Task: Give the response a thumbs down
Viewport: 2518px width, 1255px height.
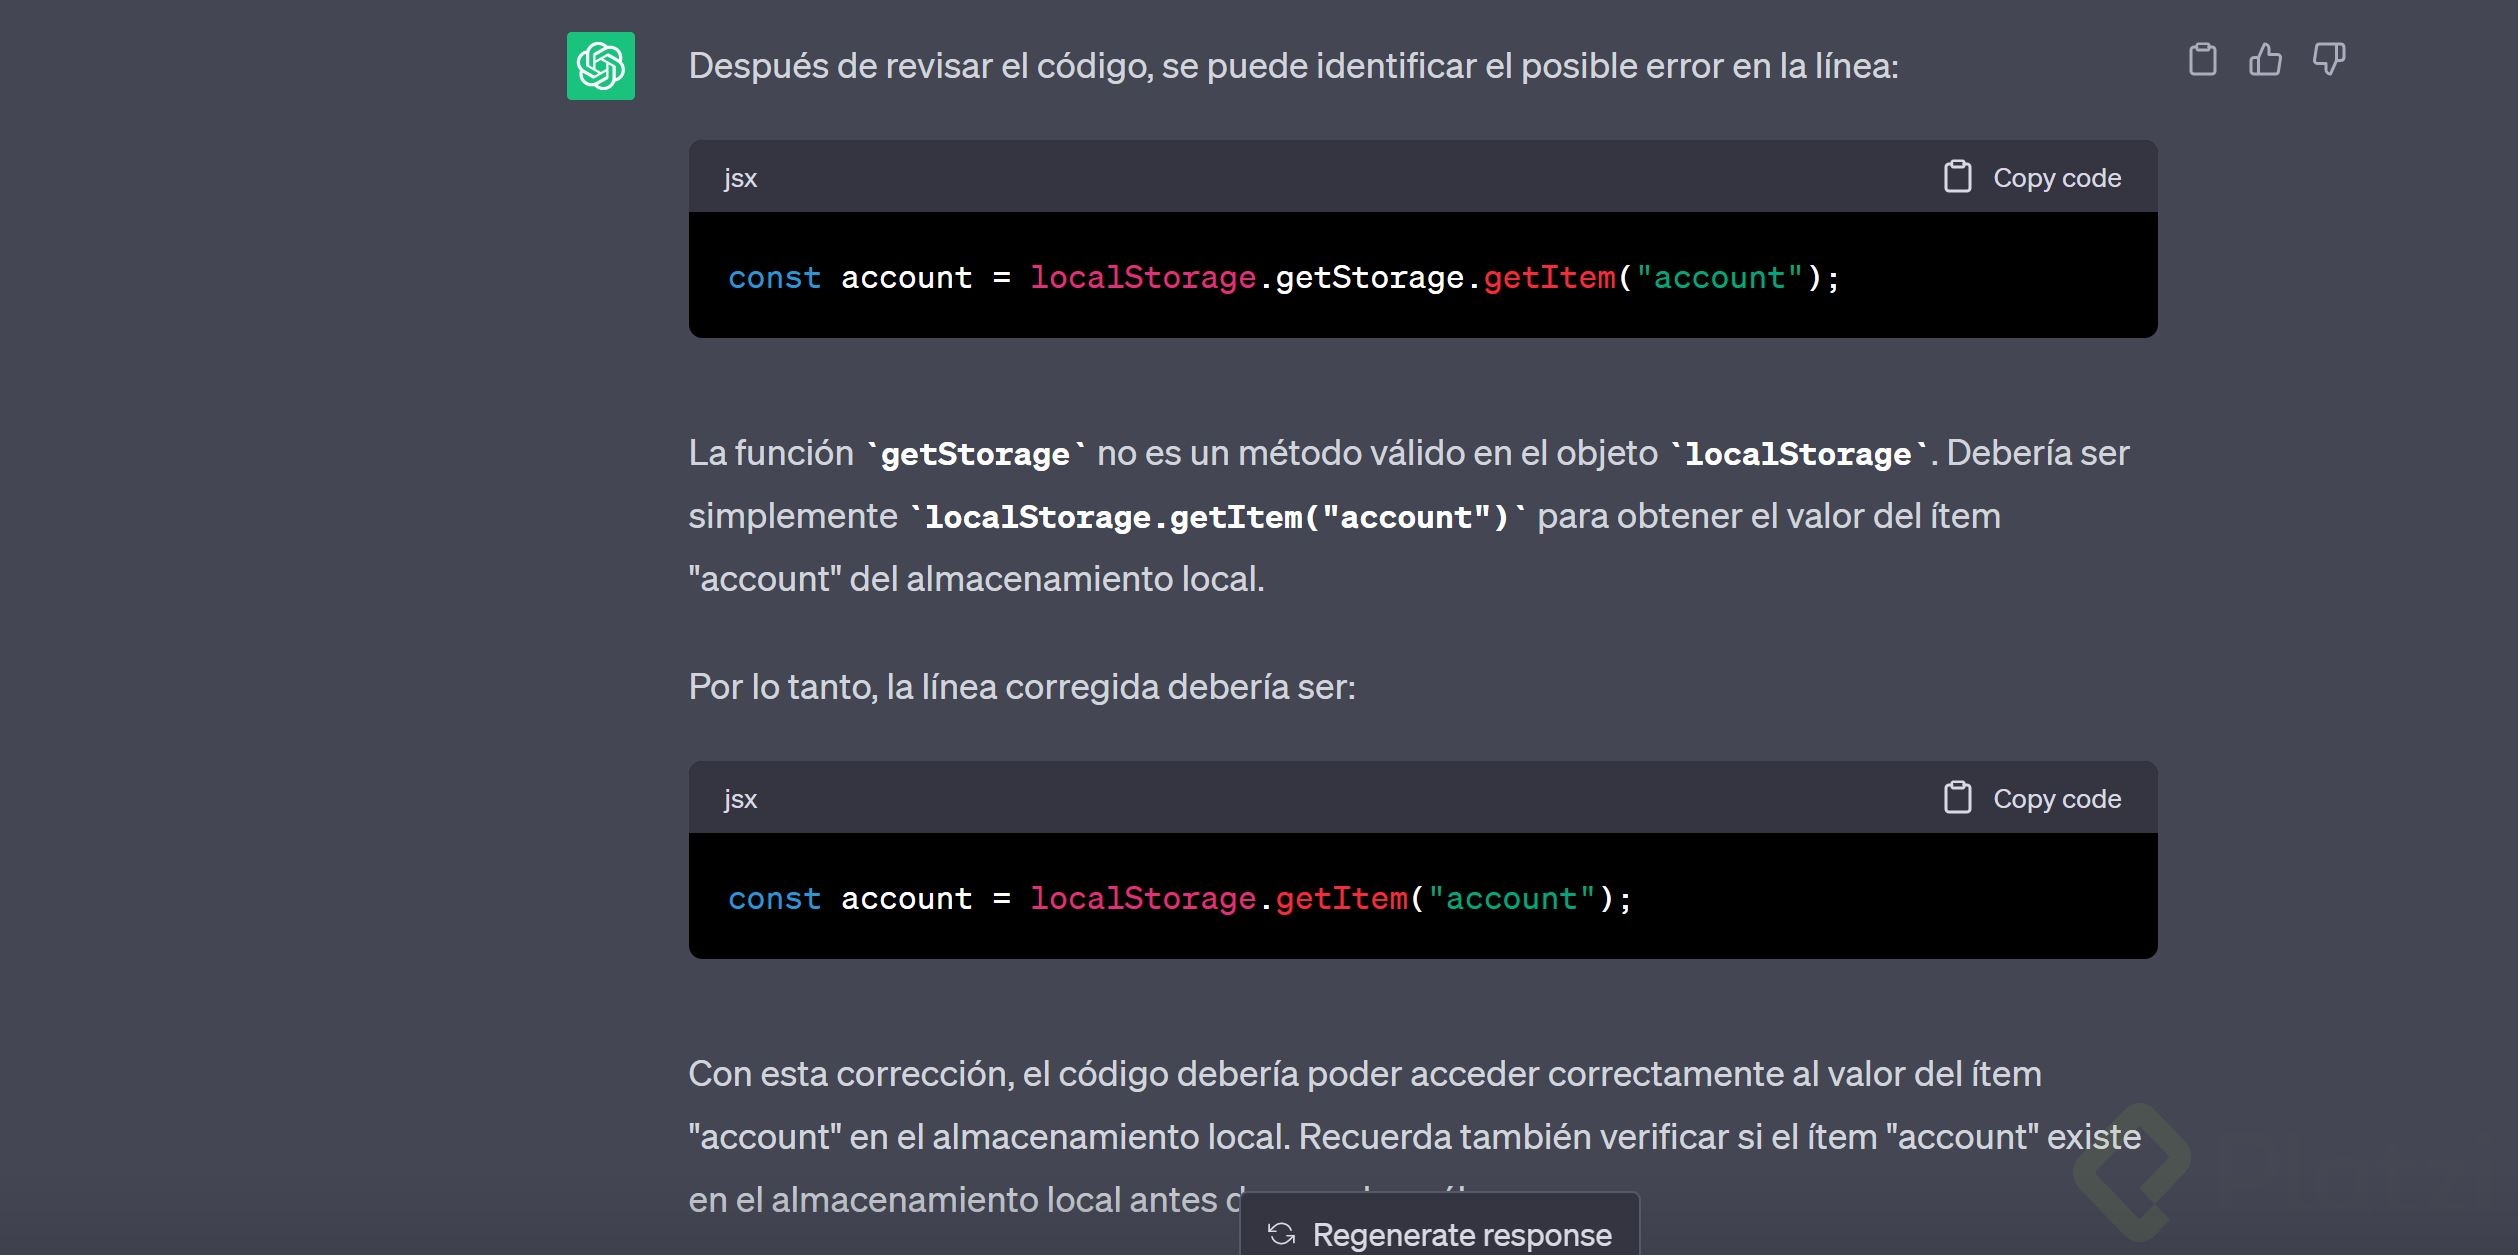Action: (2328, 60)
